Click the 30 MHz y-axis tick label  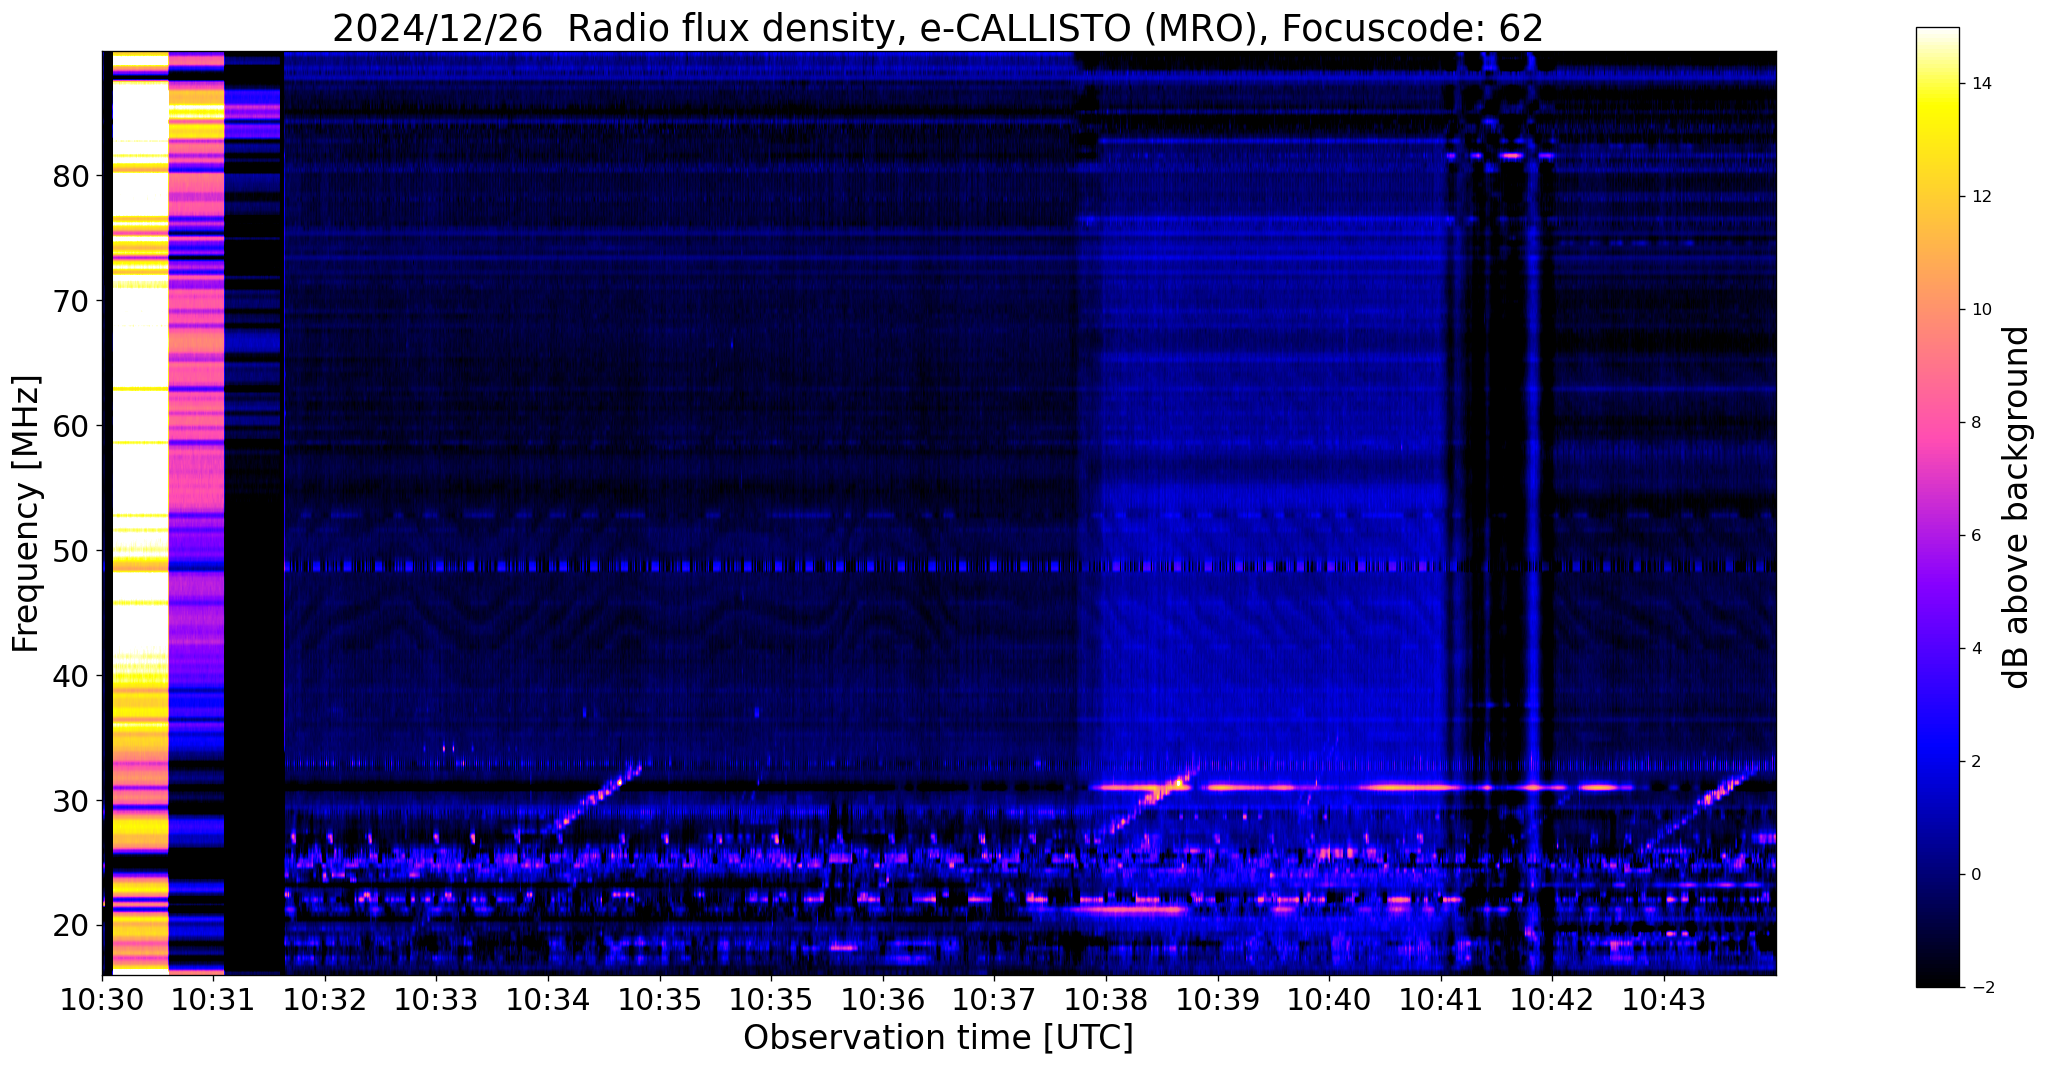71,801
